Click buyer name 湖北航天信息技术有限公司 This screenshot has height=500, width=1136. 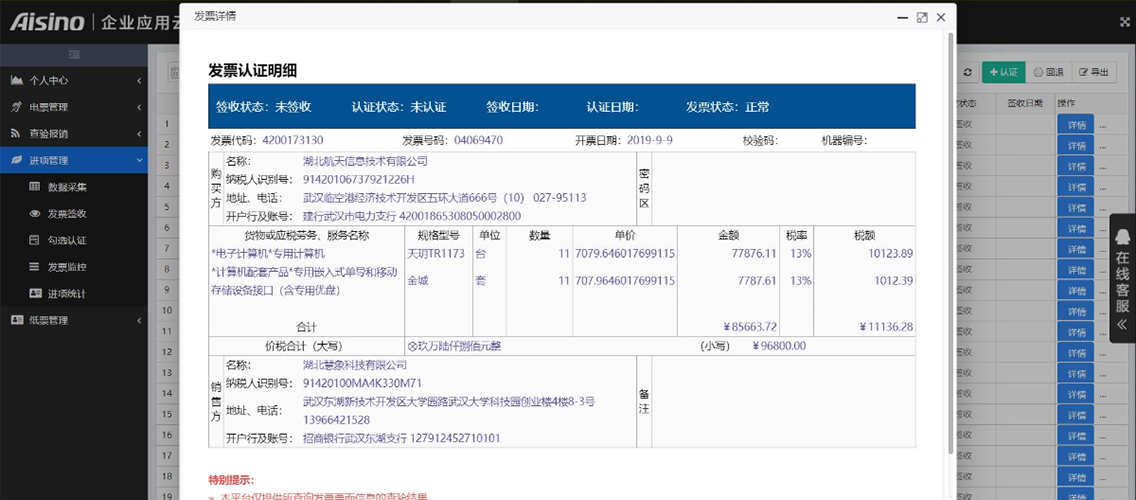click(365, 161)
